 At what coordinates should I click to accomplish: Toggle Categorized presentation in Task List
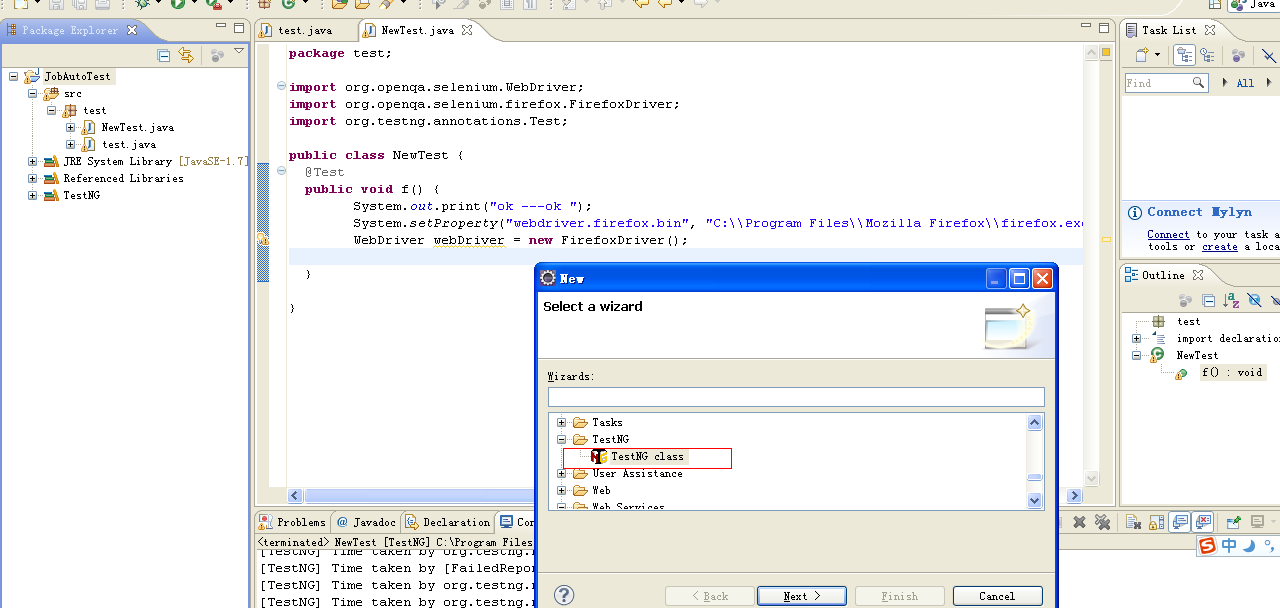(x=1186, y=55)
